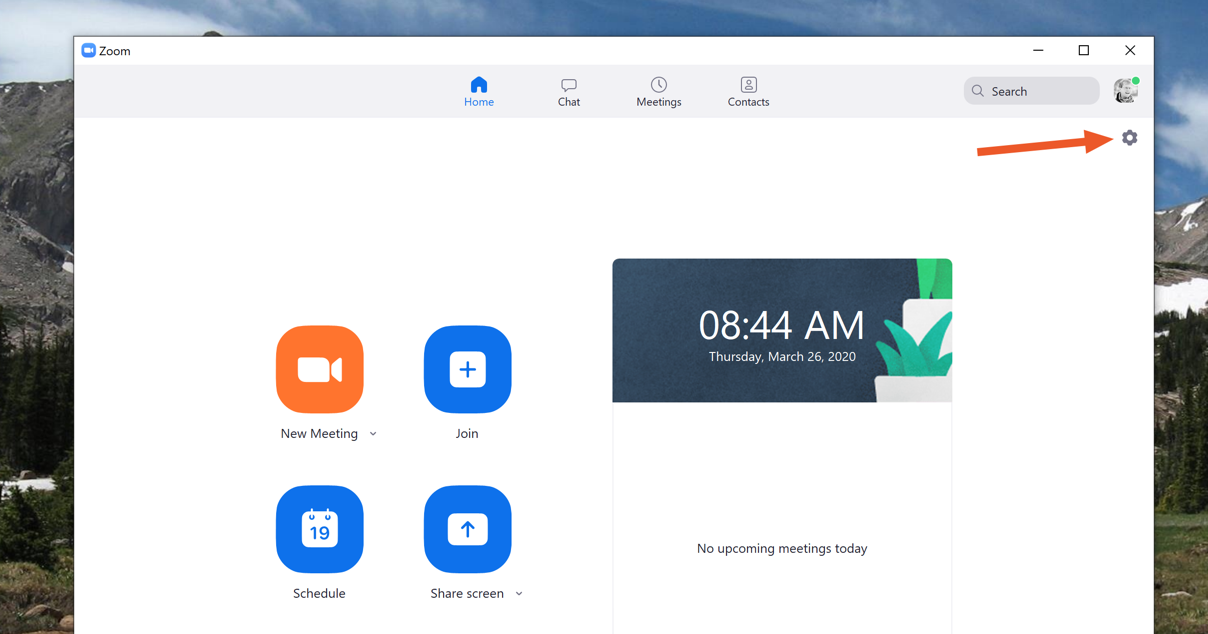Click the blue Join plus icon
Viewport: 1208px width, 634px height.
click(x=467, y=370)
